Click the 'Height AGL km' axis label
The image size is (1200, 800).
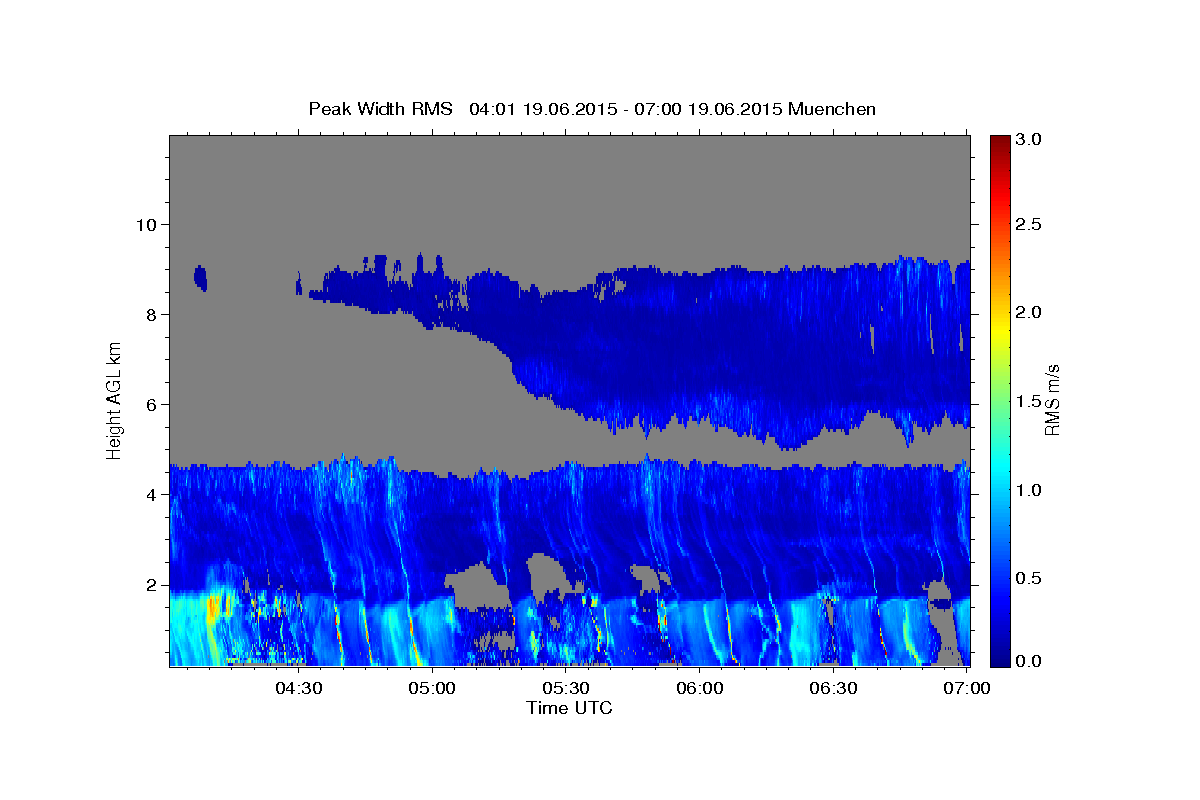(114, 400)
